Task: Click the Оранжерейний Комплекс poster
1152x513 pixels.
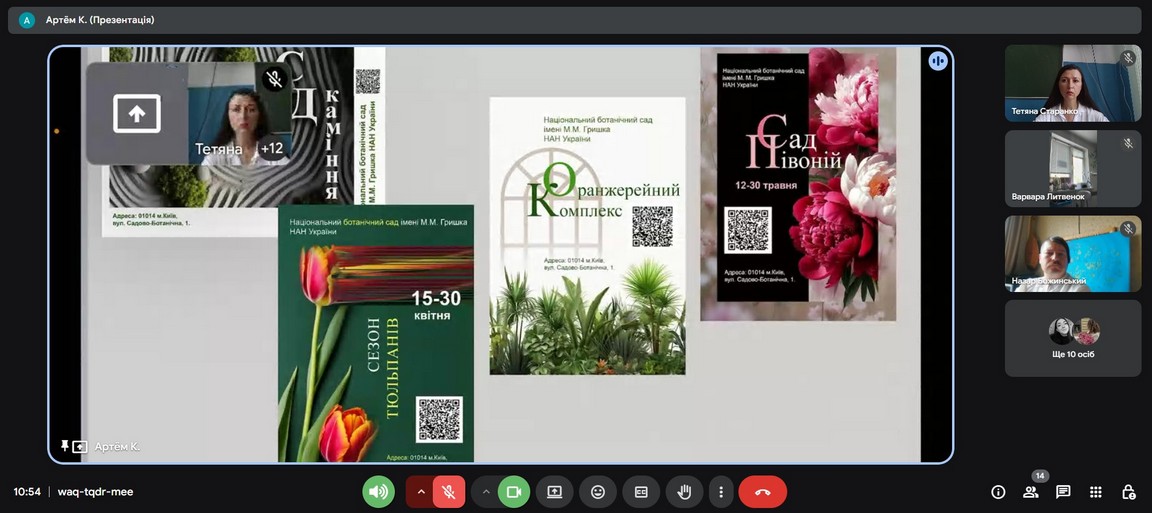Action: pyautogui.click(x=587, y=236)
